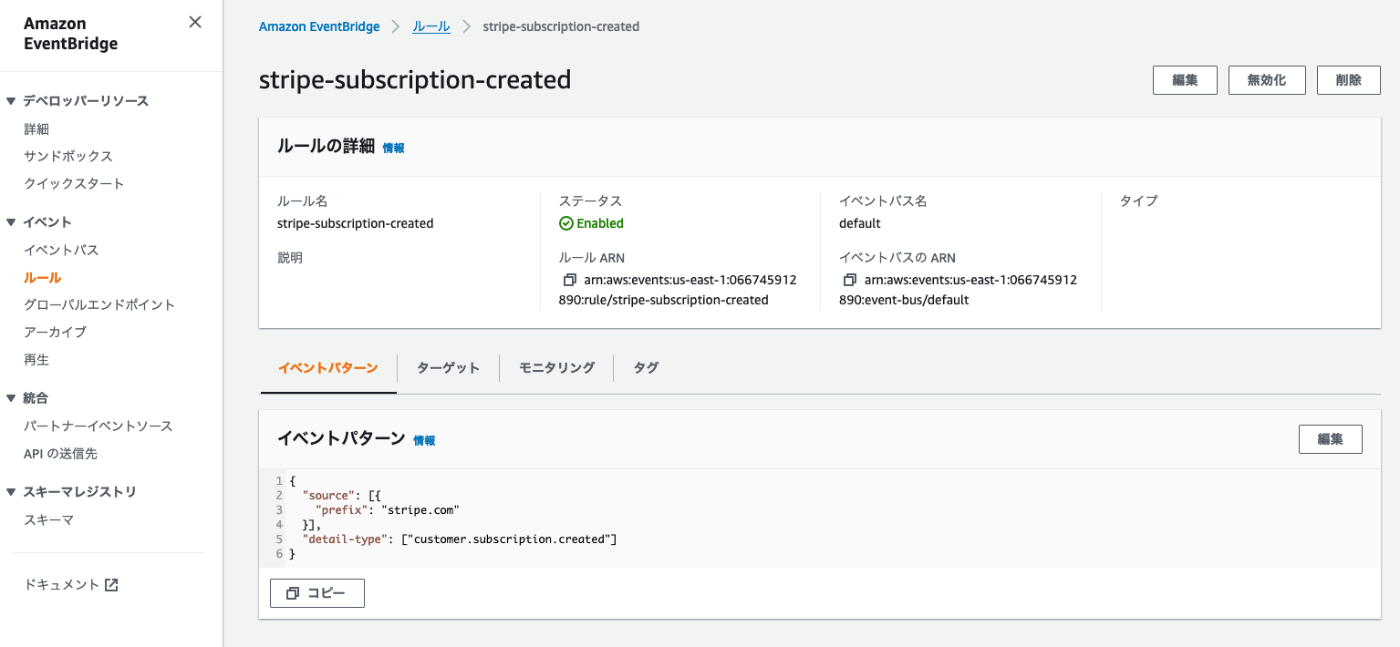The width and height of the screenshot is (1400, 647).
Task: Open パートナーイベントソース in the sidebar
Action: [x=98, y=426]
